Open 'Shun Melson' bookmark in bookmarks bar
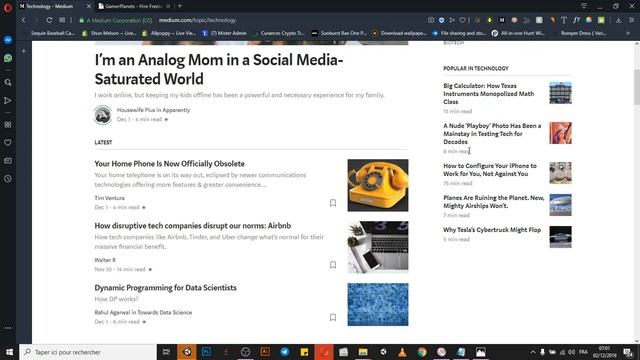 109,33
